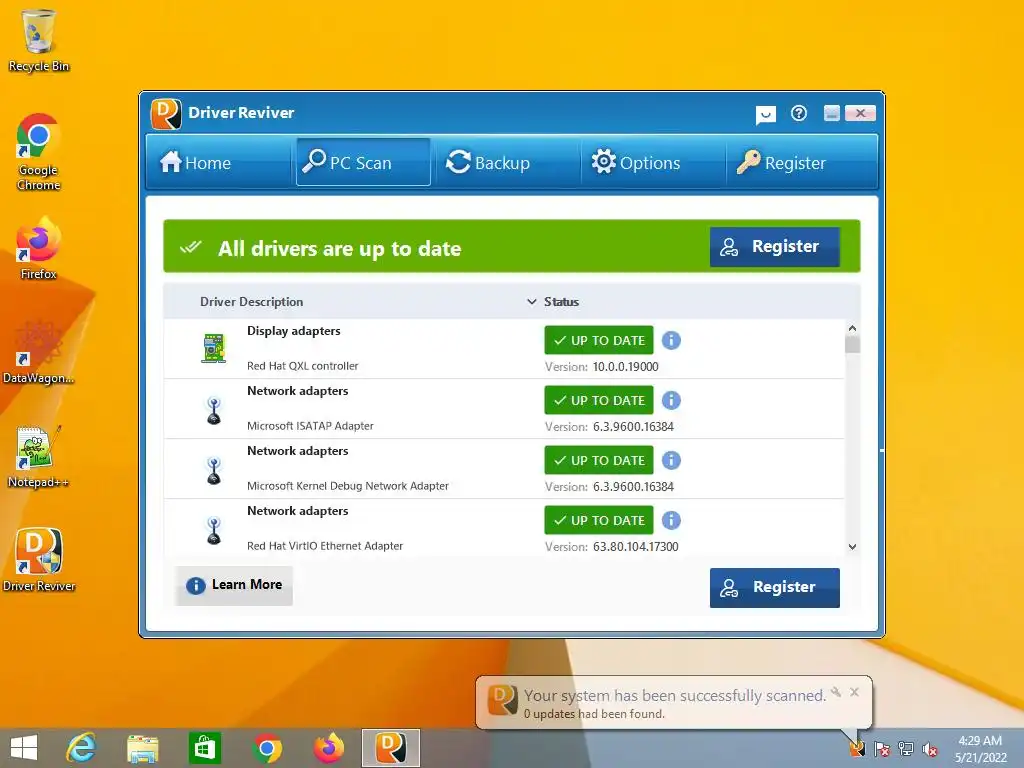
Task: Click the network icon for Kernel Debug Network Adapter
Action: [x=214, y=471]
